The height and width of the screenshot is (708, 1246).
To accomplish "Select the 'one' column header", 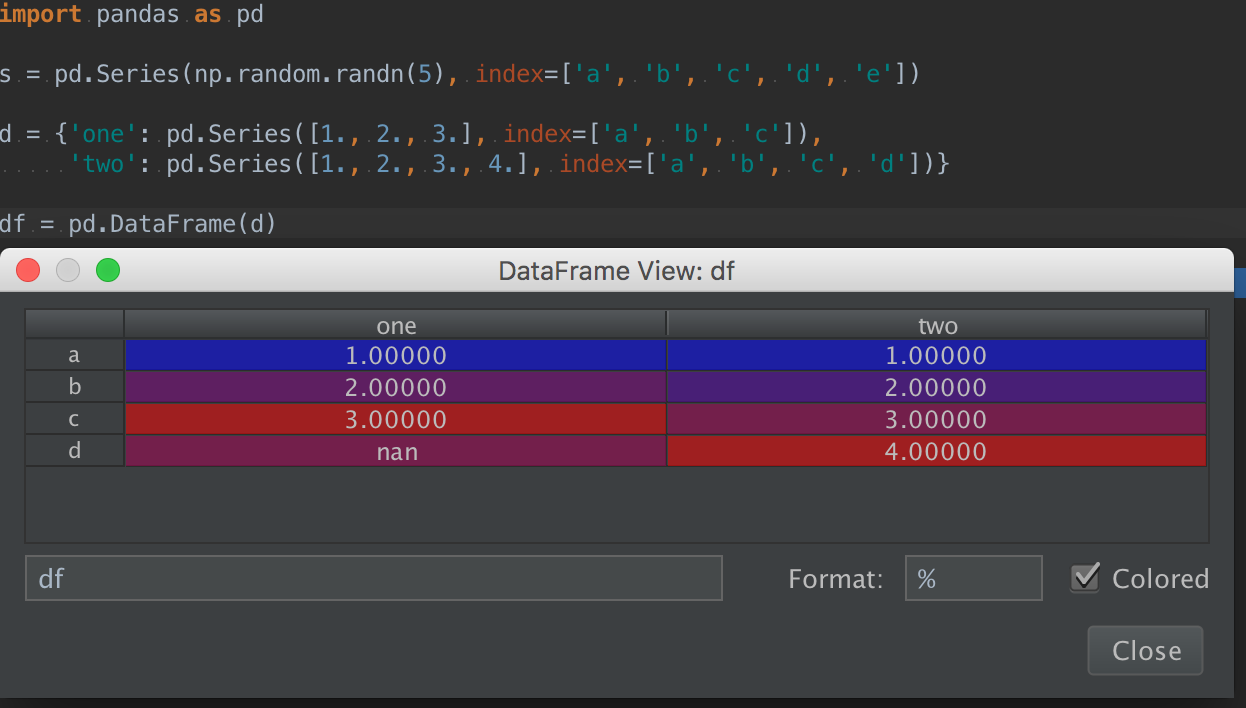I will [x=396, y=325].
